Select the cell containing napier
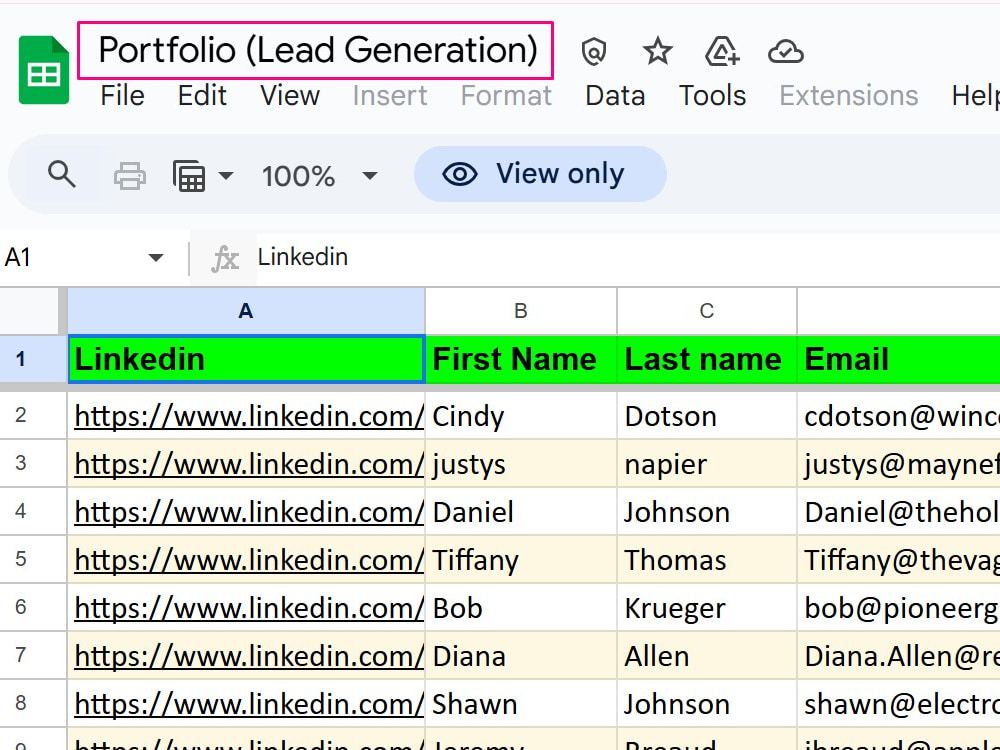The image size is (1000, 750). 707,464
